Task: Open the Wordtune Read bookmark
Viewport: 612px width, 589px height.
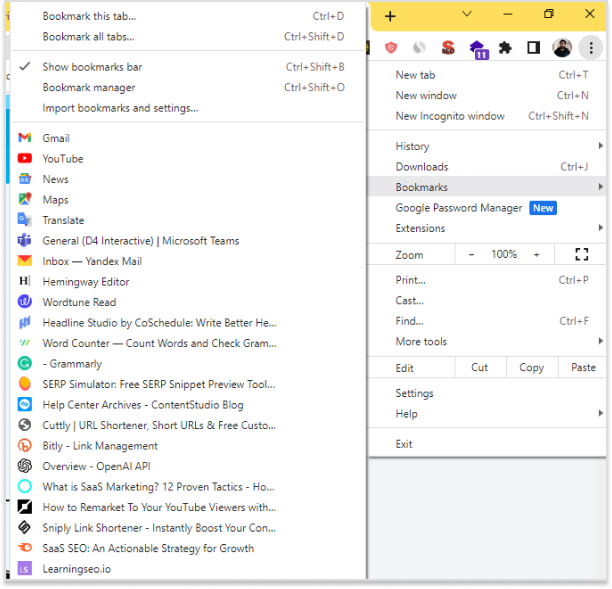Action: (x=187, y=302)
